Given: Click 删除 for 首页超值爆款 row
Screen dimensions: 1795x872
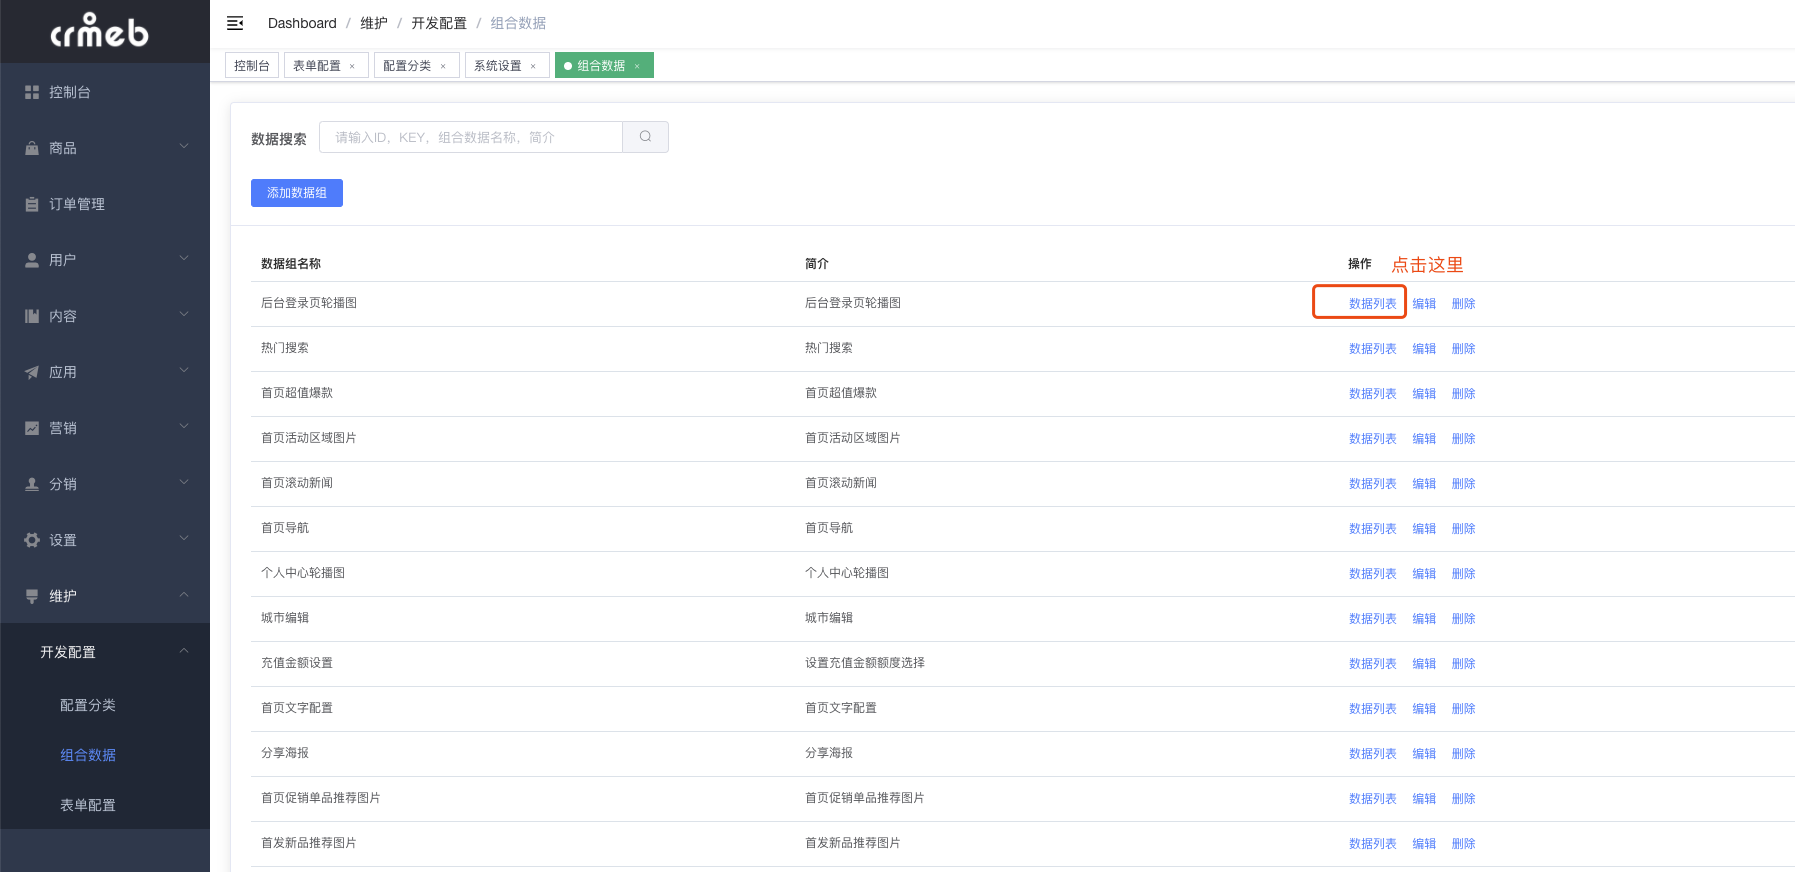Looking at the screenshot, I should [1464, 394].
